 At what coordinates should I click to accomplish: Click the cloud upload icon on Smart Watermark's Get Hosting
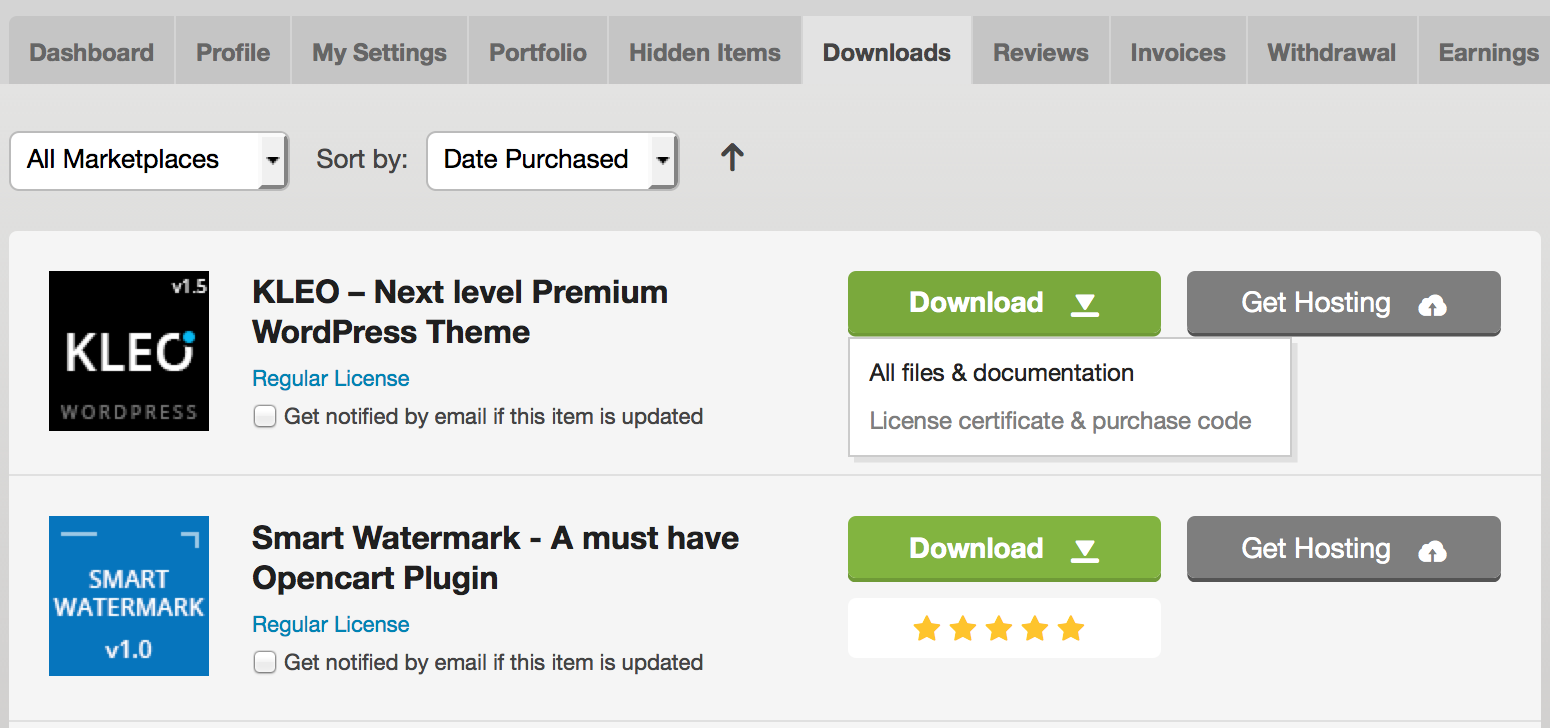(1432, 551)
